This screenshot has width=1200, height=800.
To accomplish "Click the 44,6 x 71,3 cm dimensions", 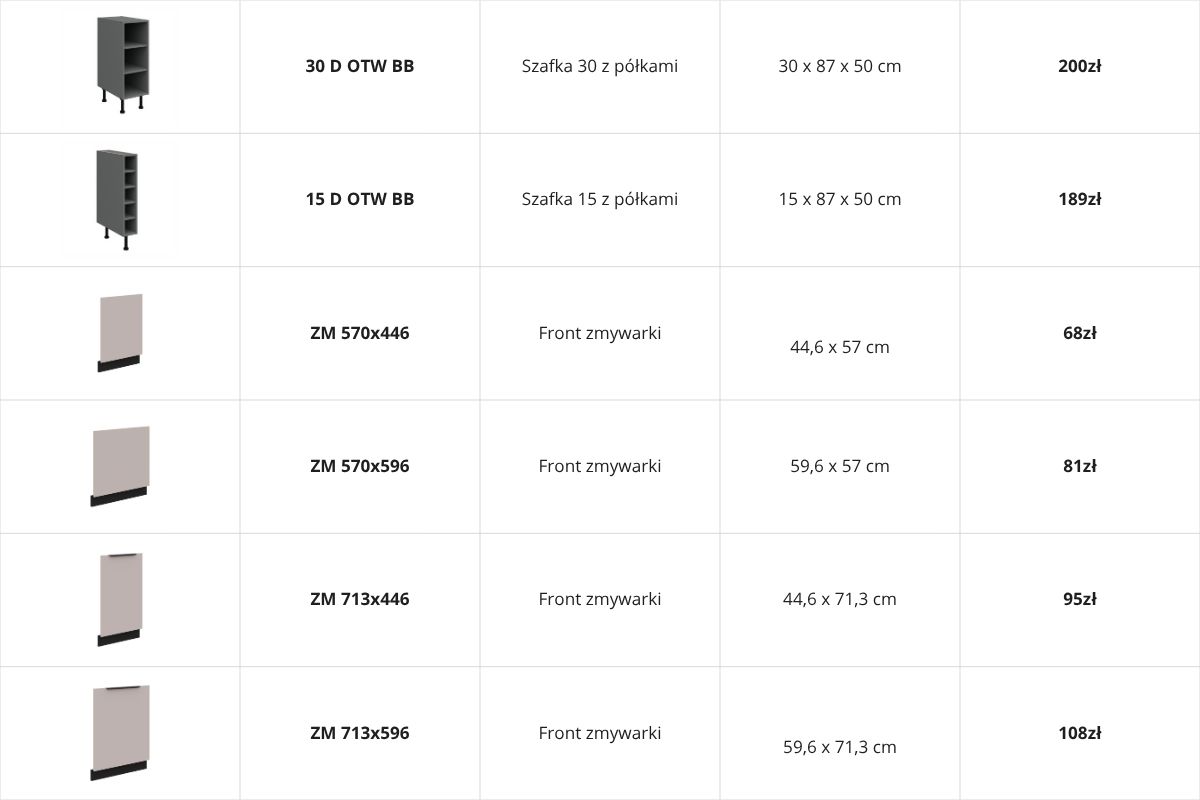I will [x=840, y=599].
